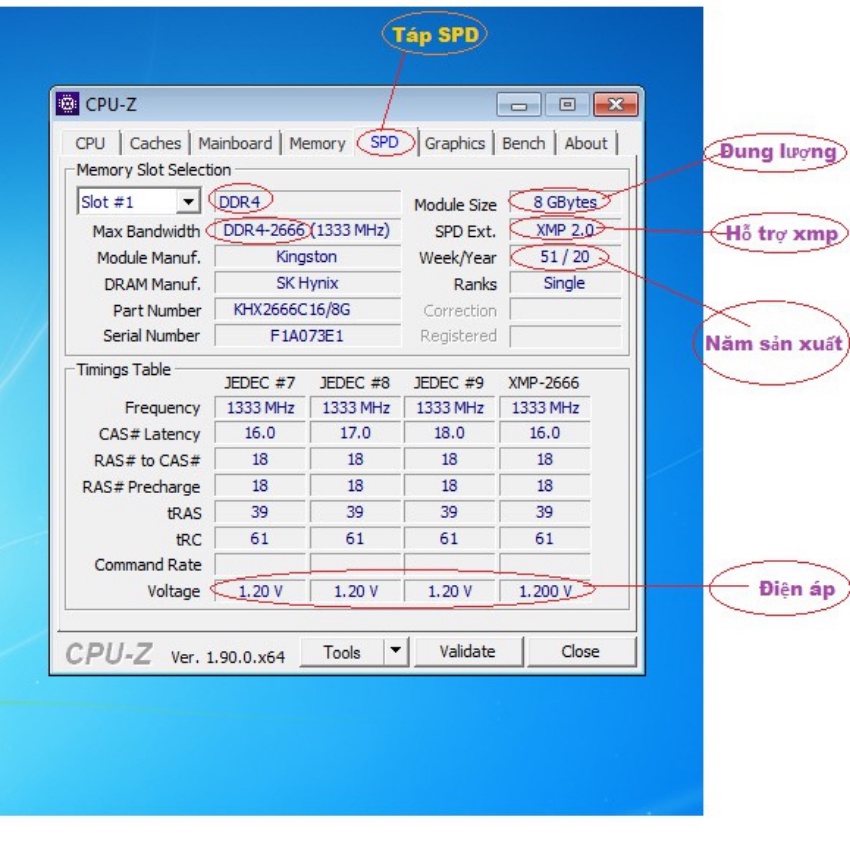Viewport: 850px width, 850px height.
Task: Click the tRAS value 39 under JEDEC #7
Action: click(260, 512)
